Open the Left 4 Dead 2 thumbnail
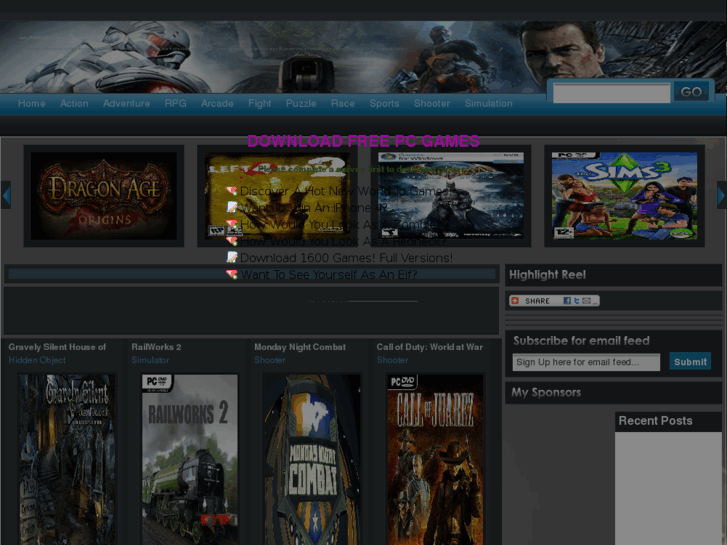This screenshot has height=545, width=727. point(277,196)
